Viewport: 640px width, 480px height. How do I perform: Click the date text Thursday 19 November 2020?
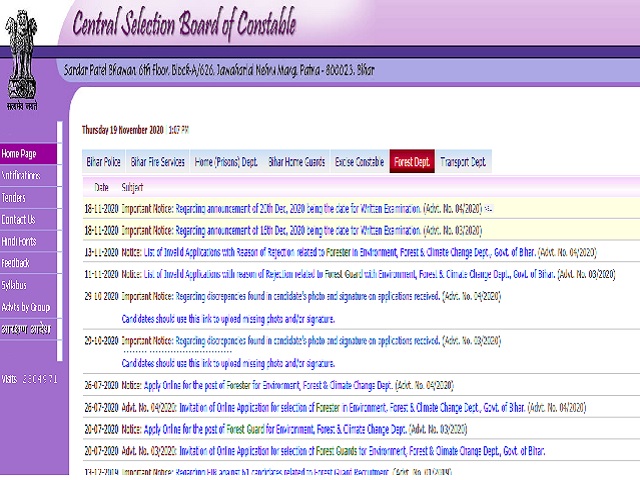(x=122, y=130)
